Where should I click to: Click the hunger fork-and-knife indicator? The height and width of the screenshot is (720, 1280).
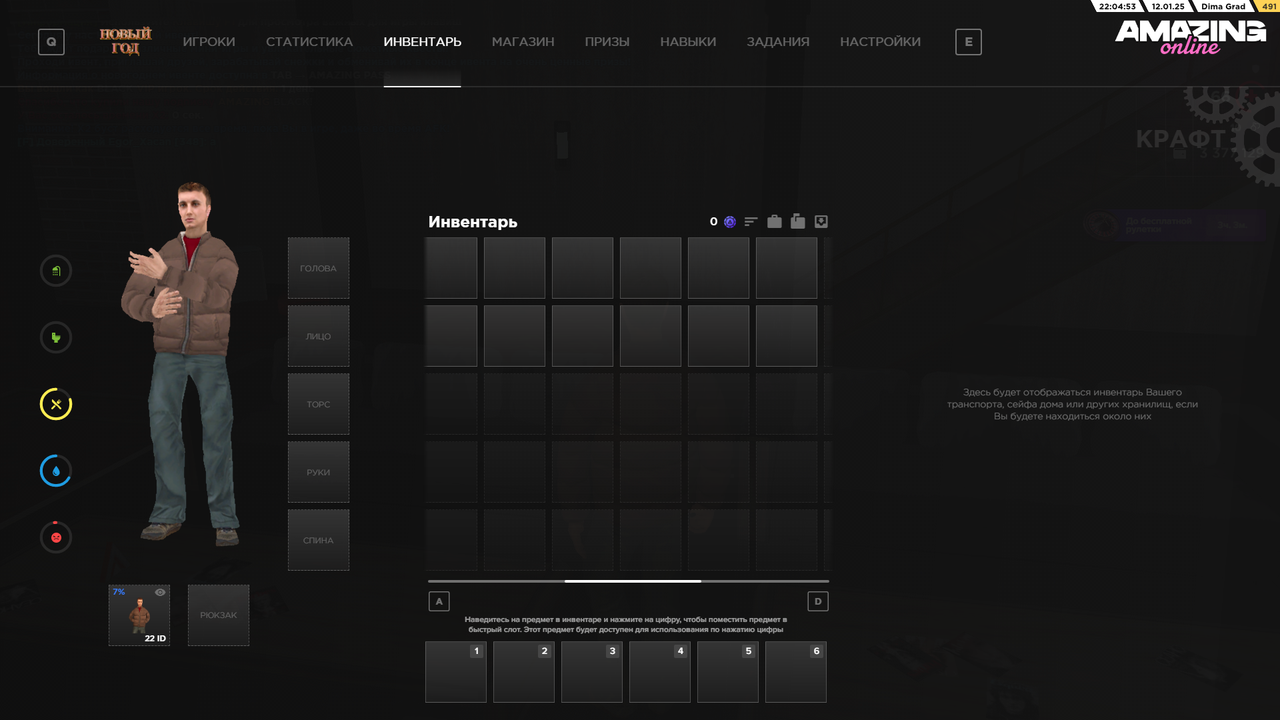pos(56,404)
